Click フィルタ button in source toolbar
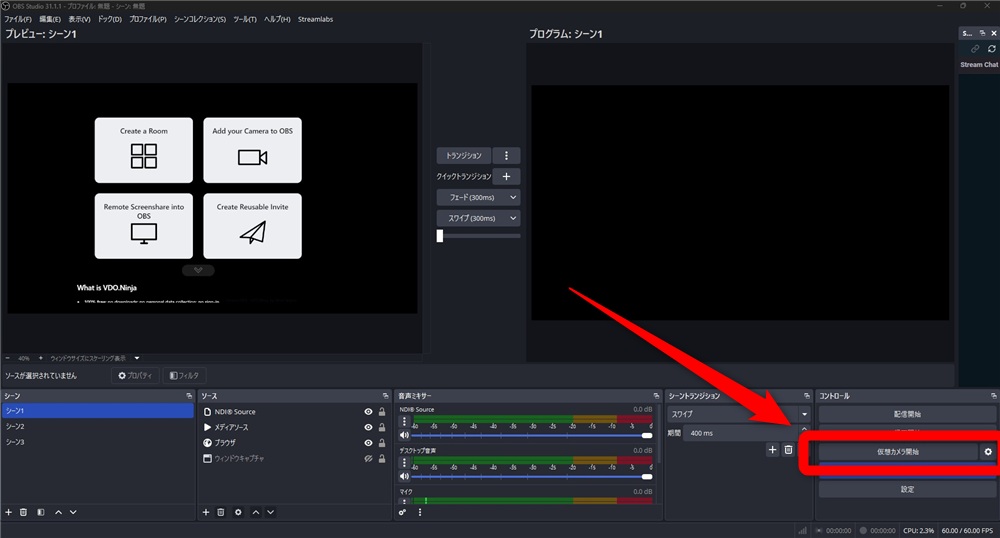The width and height of the screenshot is (1000, 538). click(x=184, y=375)
